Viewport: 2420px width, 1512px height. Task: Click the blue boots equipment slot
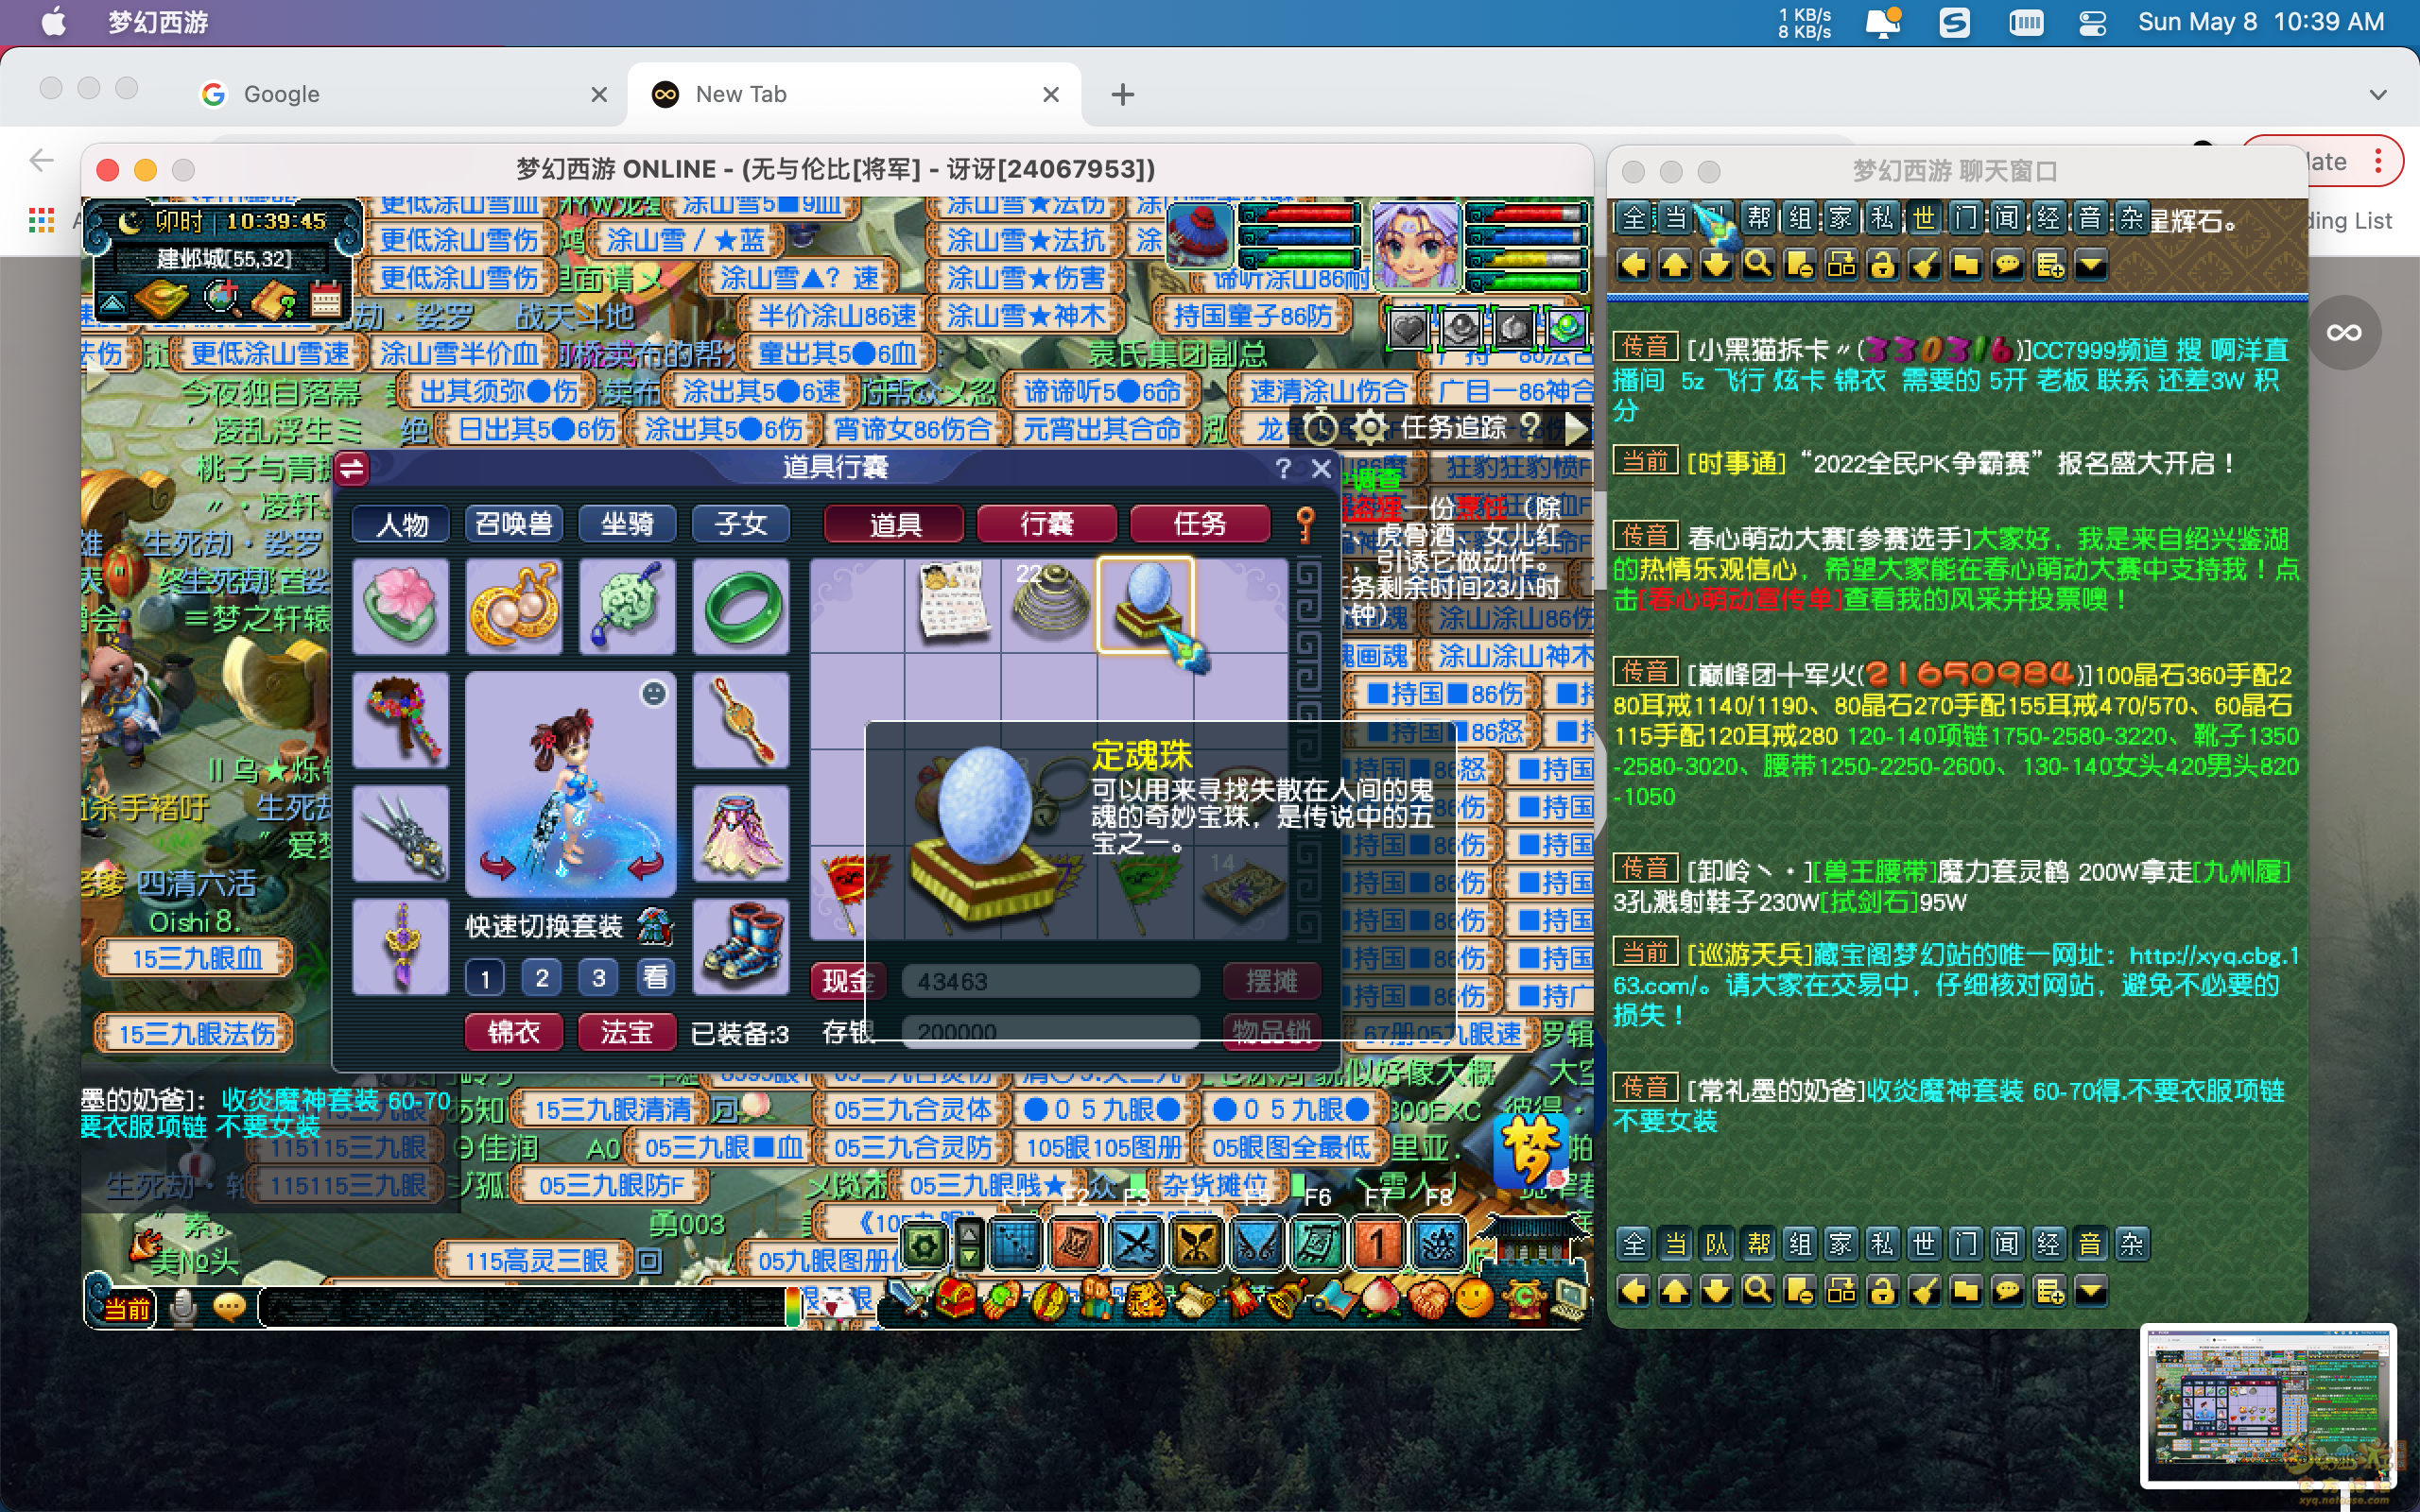click(x=741, y=946)
